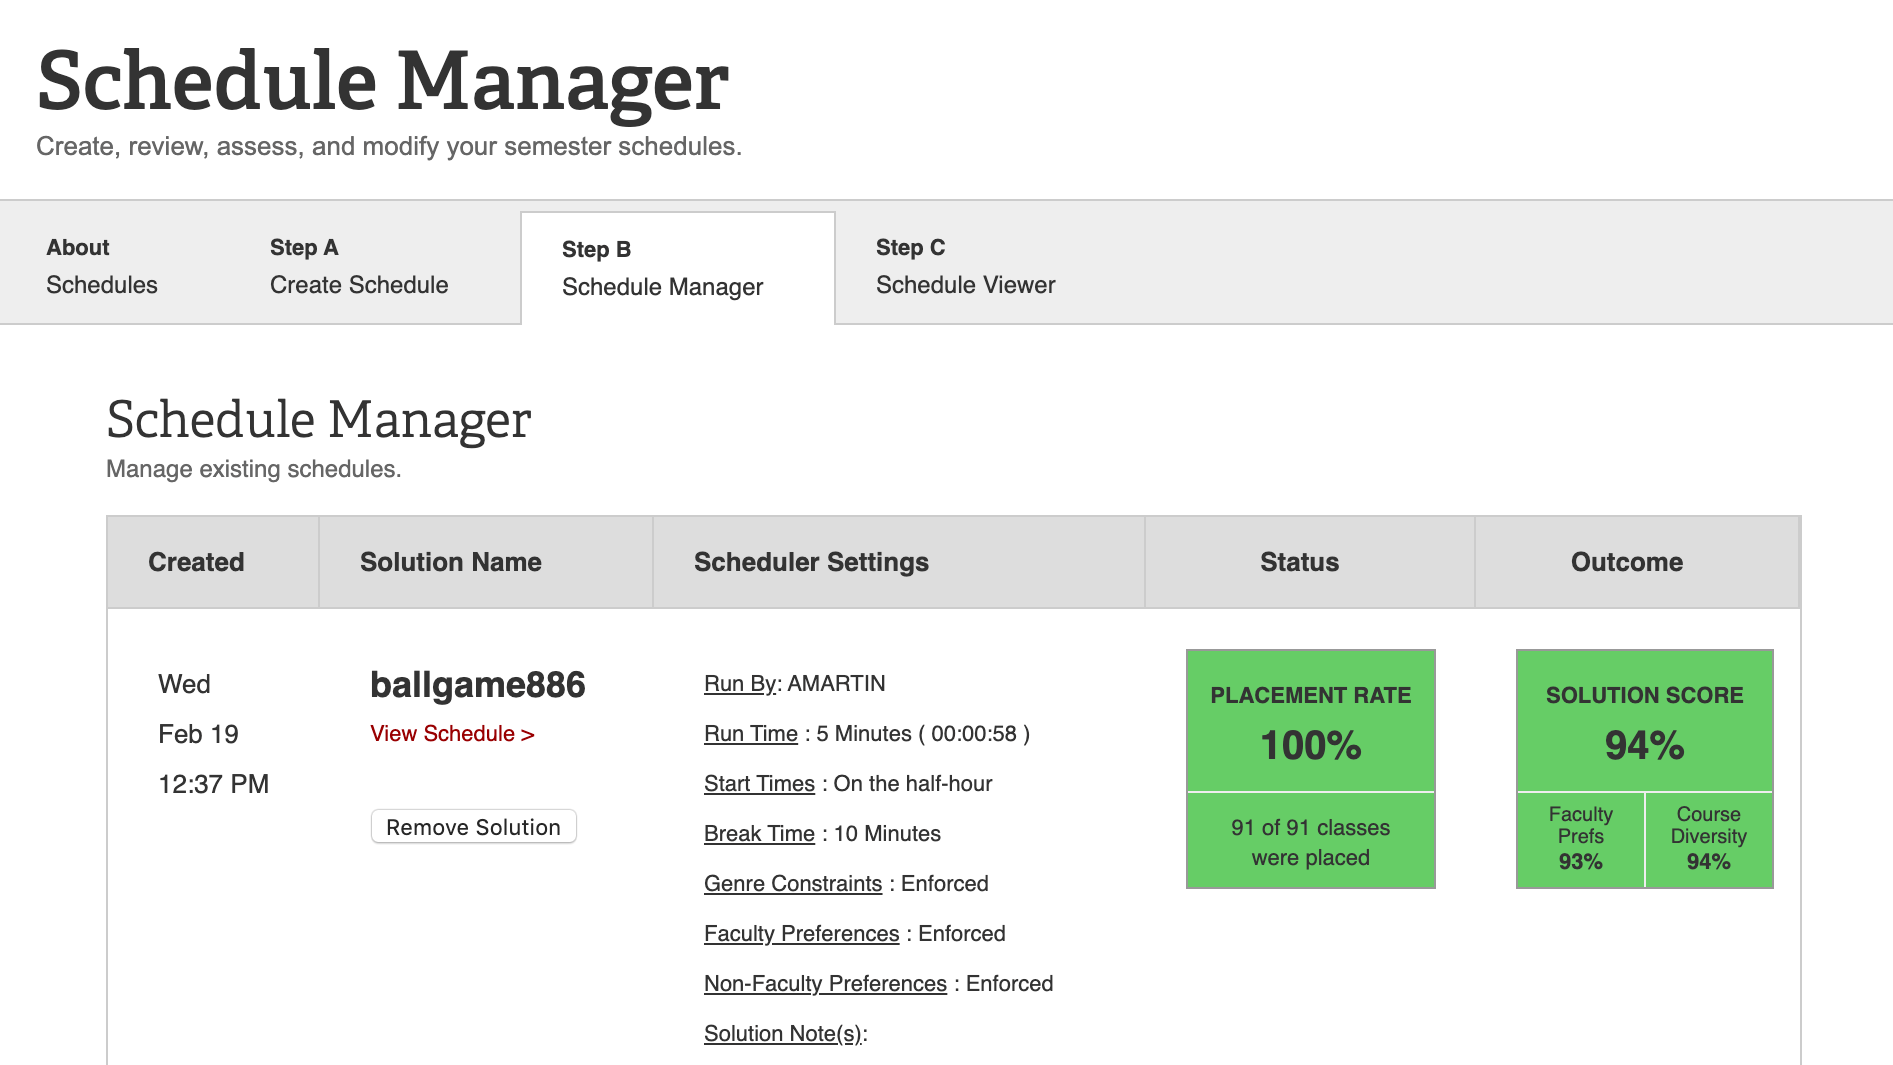This screenshot has height=1065, width=1893.
Task: Open the Non-Faculty Preferences link
Action: pos(824,983)
